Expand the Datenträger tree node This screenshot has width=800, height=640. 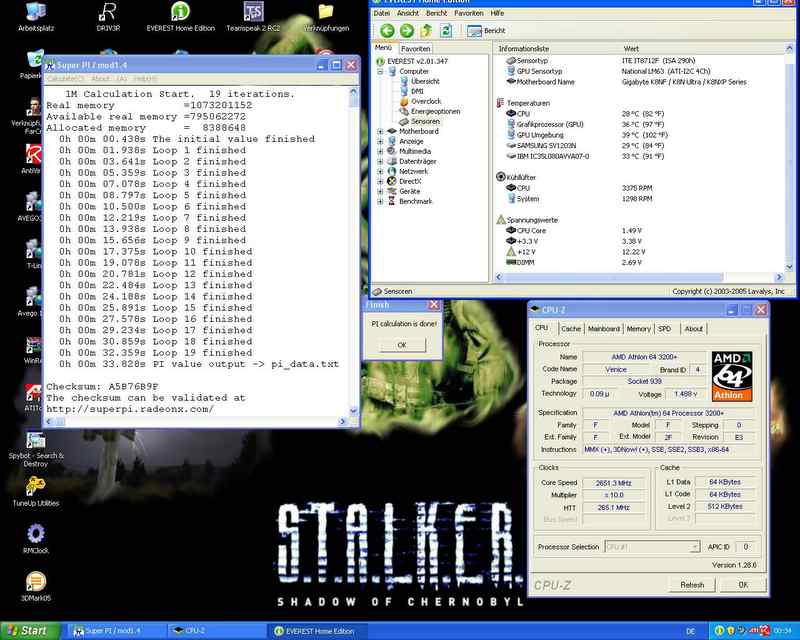(380, 161)
